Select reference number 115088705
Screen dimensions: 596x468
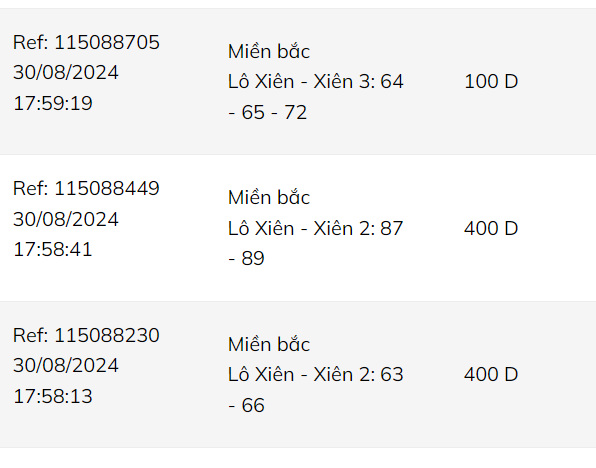coord(86,42)
